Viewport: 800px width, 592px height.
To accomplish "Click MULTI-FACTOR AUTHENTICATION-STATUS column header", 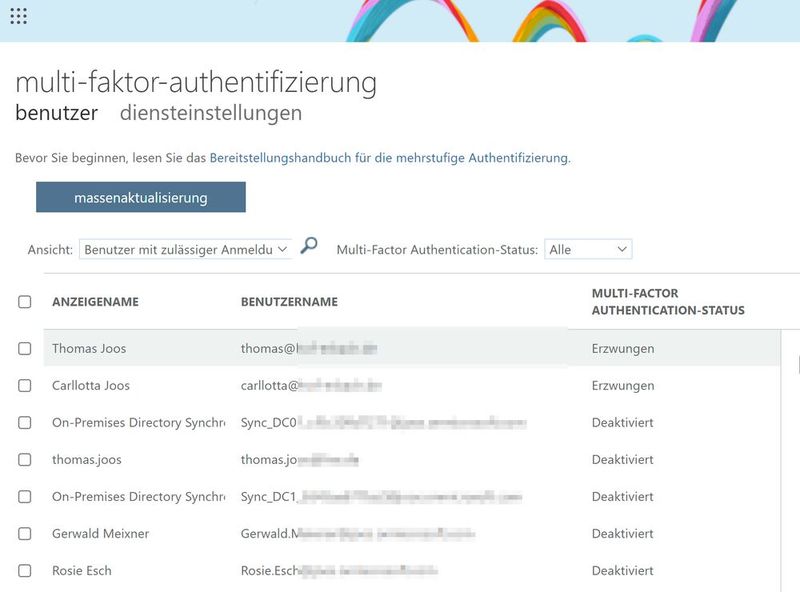I will [668, 302].
